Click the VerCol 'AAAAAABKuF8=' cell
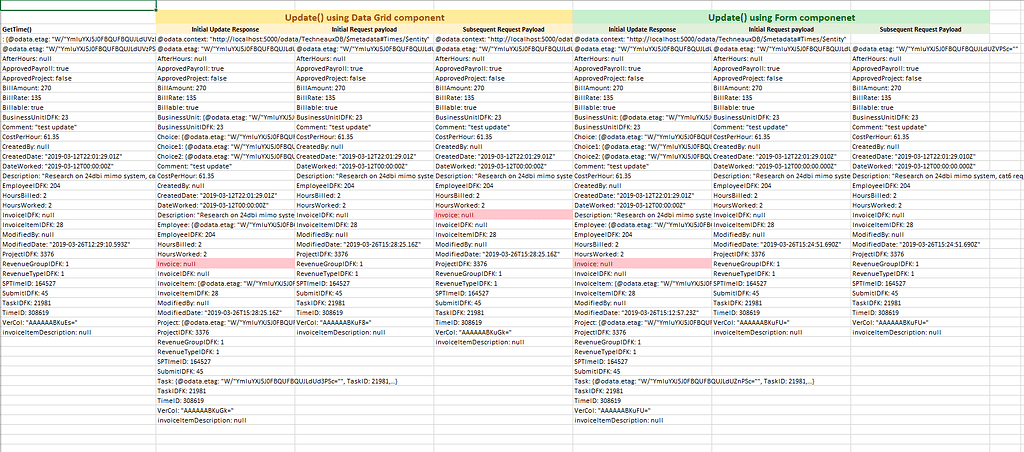 [x=364, y=322]
